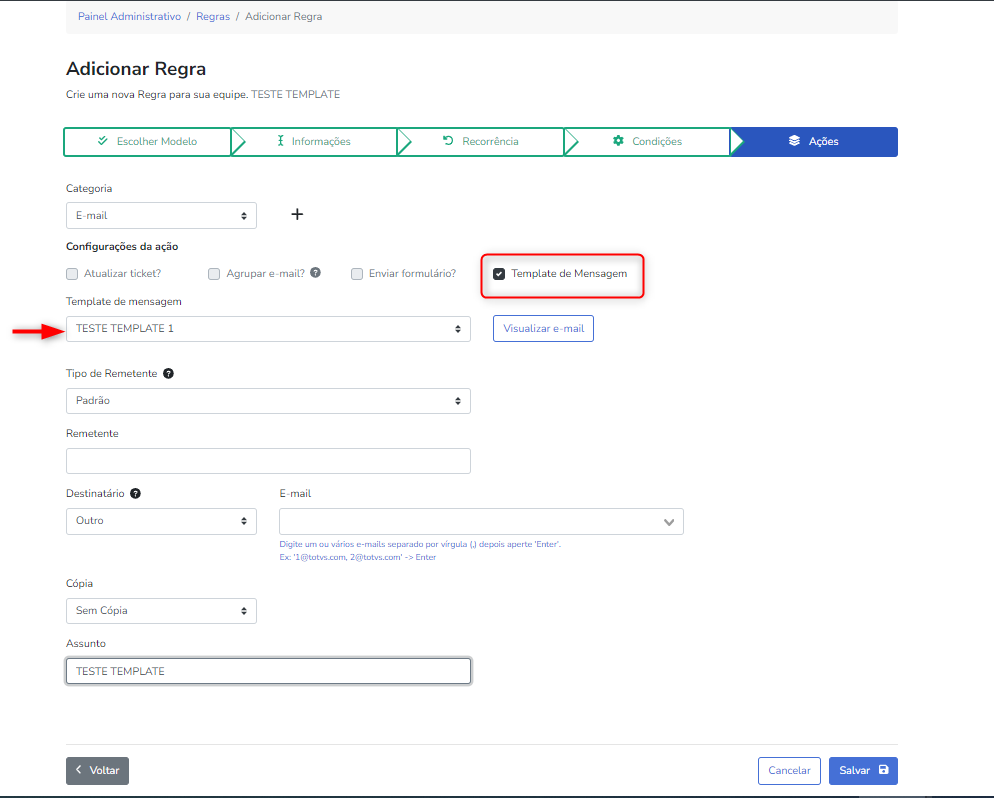994x798 pixels.
Task: Click into the Remetente text field
Action: tap(268, 461)
